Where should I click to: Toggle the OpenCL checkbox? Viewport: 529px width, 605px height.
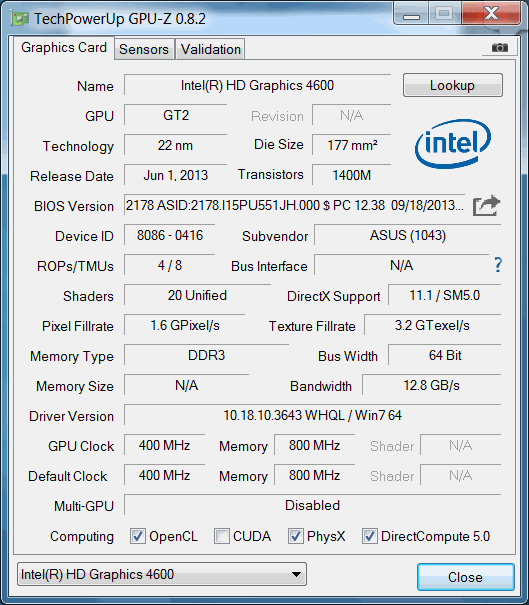(138, 536)
